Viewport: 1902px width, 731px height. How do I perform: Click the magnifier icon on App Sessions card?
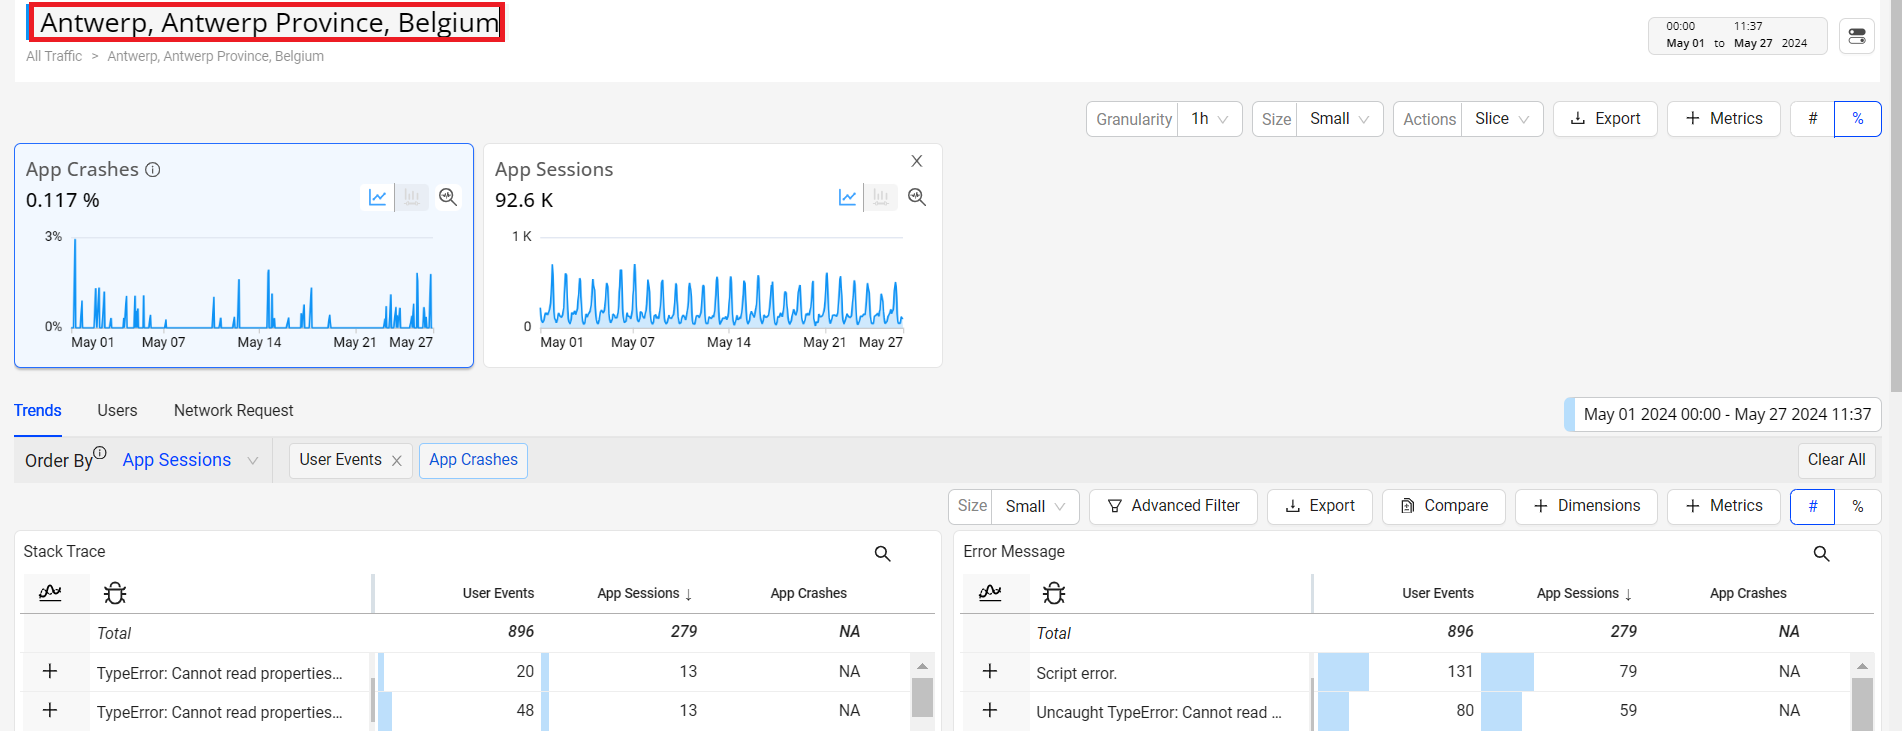coord(917,198)
